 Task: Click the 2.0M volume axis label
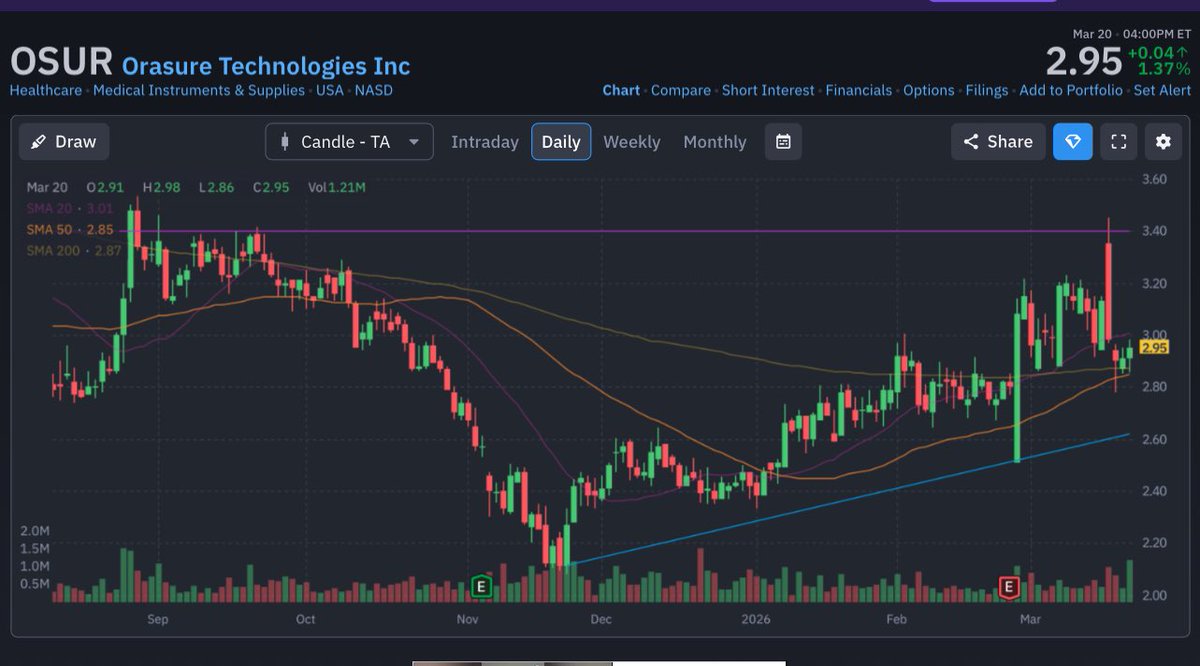34,531
